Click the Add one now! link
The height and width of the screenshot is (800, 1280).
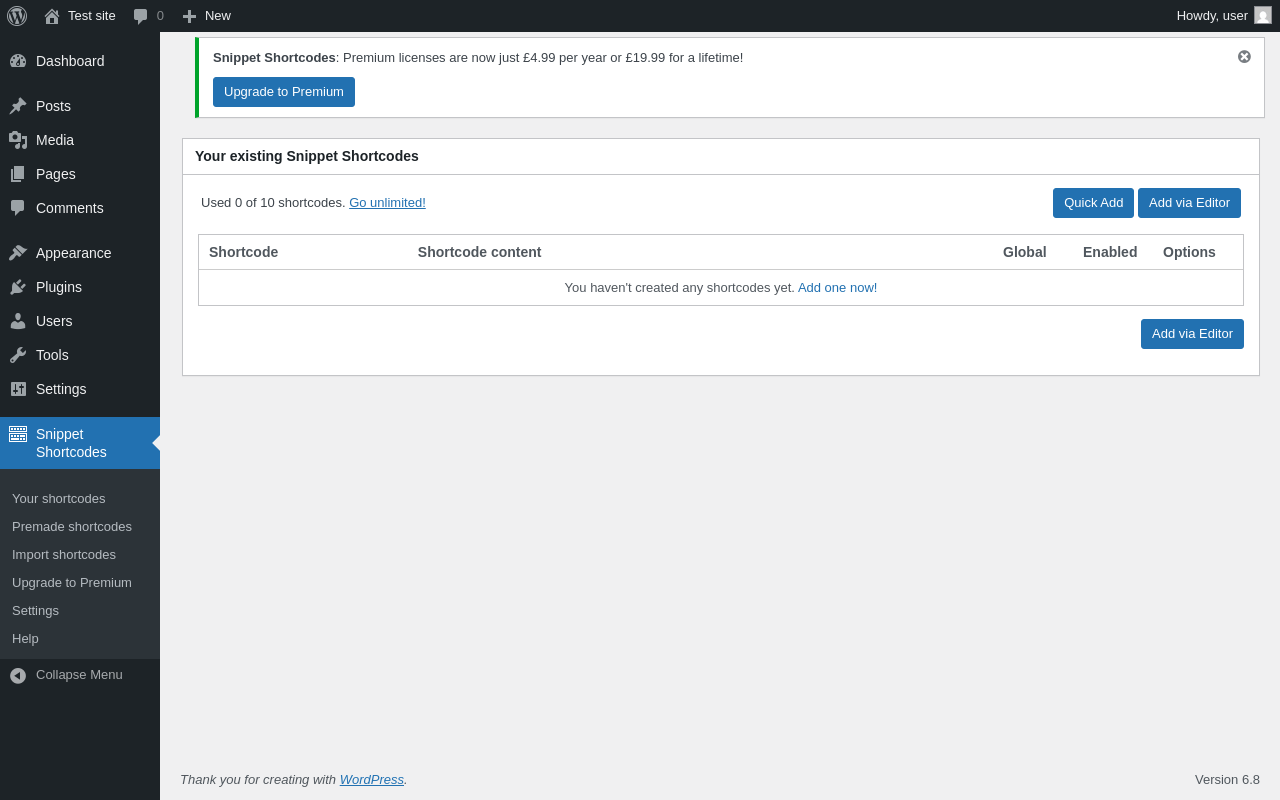point(837,288)
